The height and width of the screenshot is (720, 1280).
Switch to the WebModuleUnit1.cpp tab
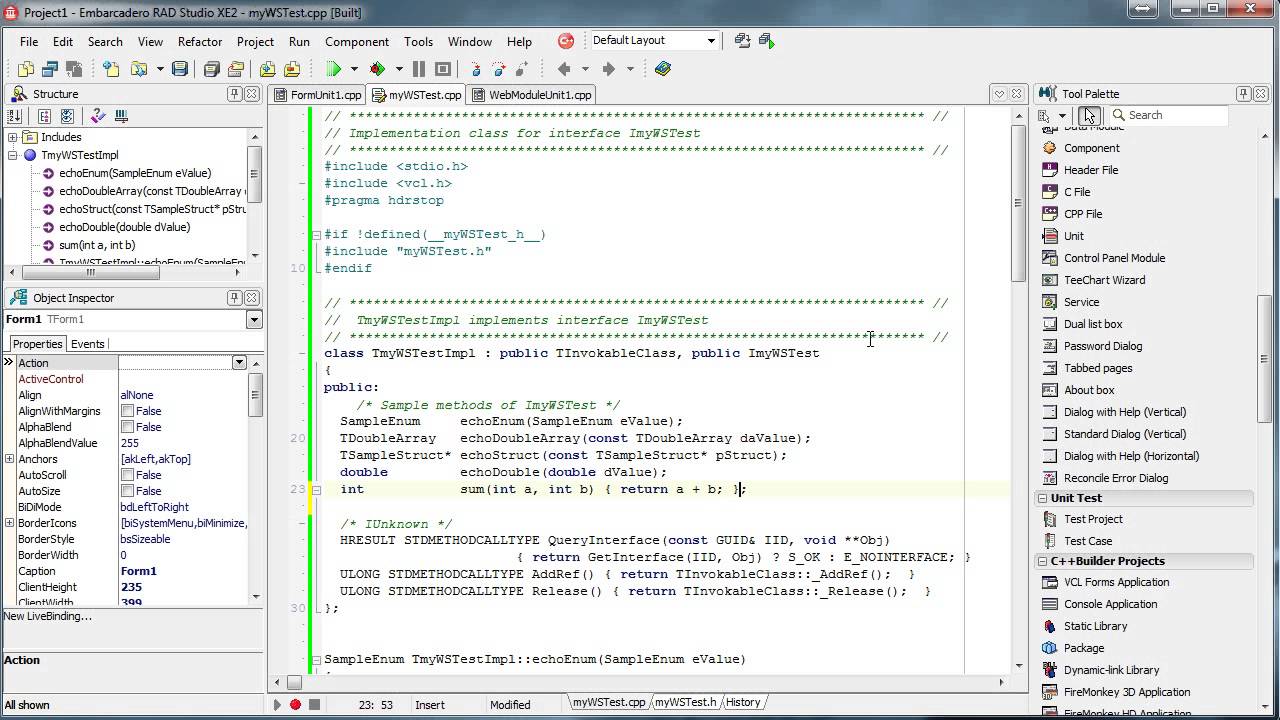coord(532,95)
